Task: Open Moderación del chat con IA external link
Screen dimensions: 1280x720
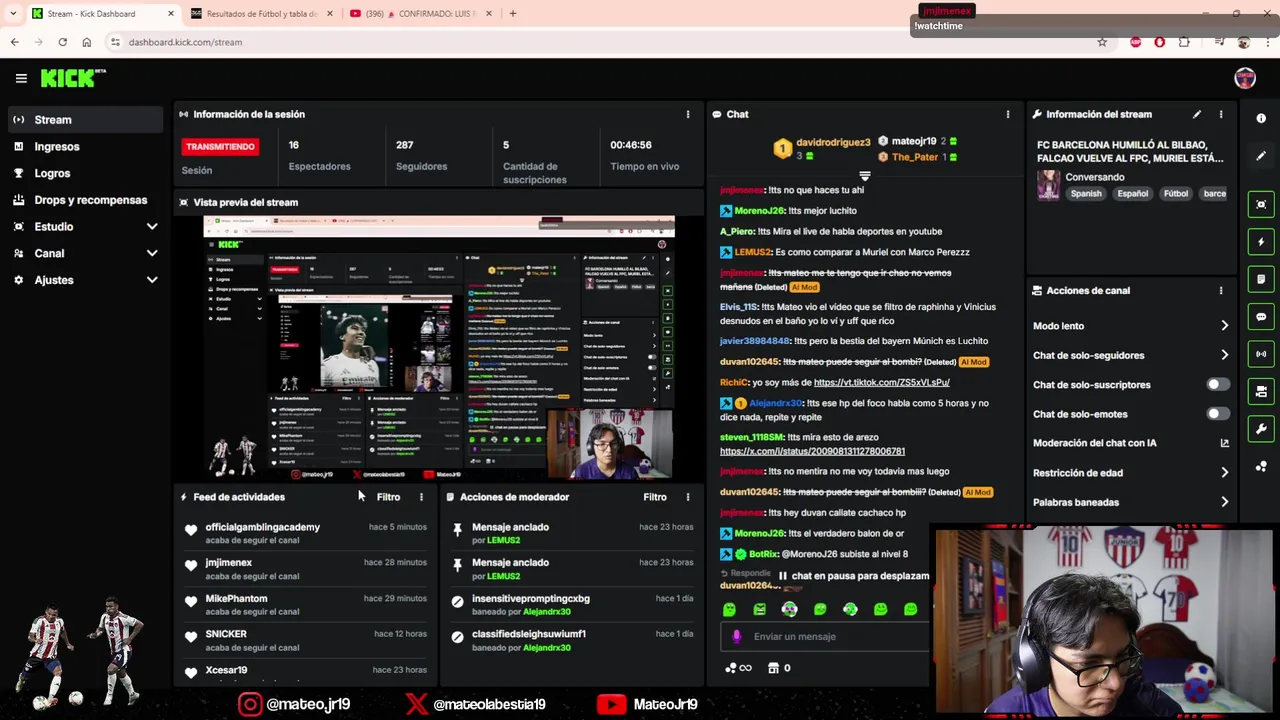Action: click(x=1224, y=443)
